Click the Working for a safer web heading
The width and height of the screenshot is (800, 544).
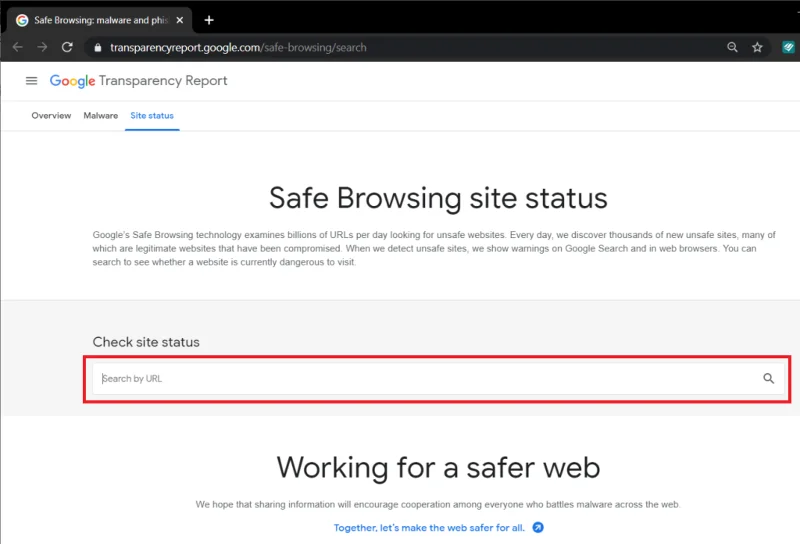(438, 467)
